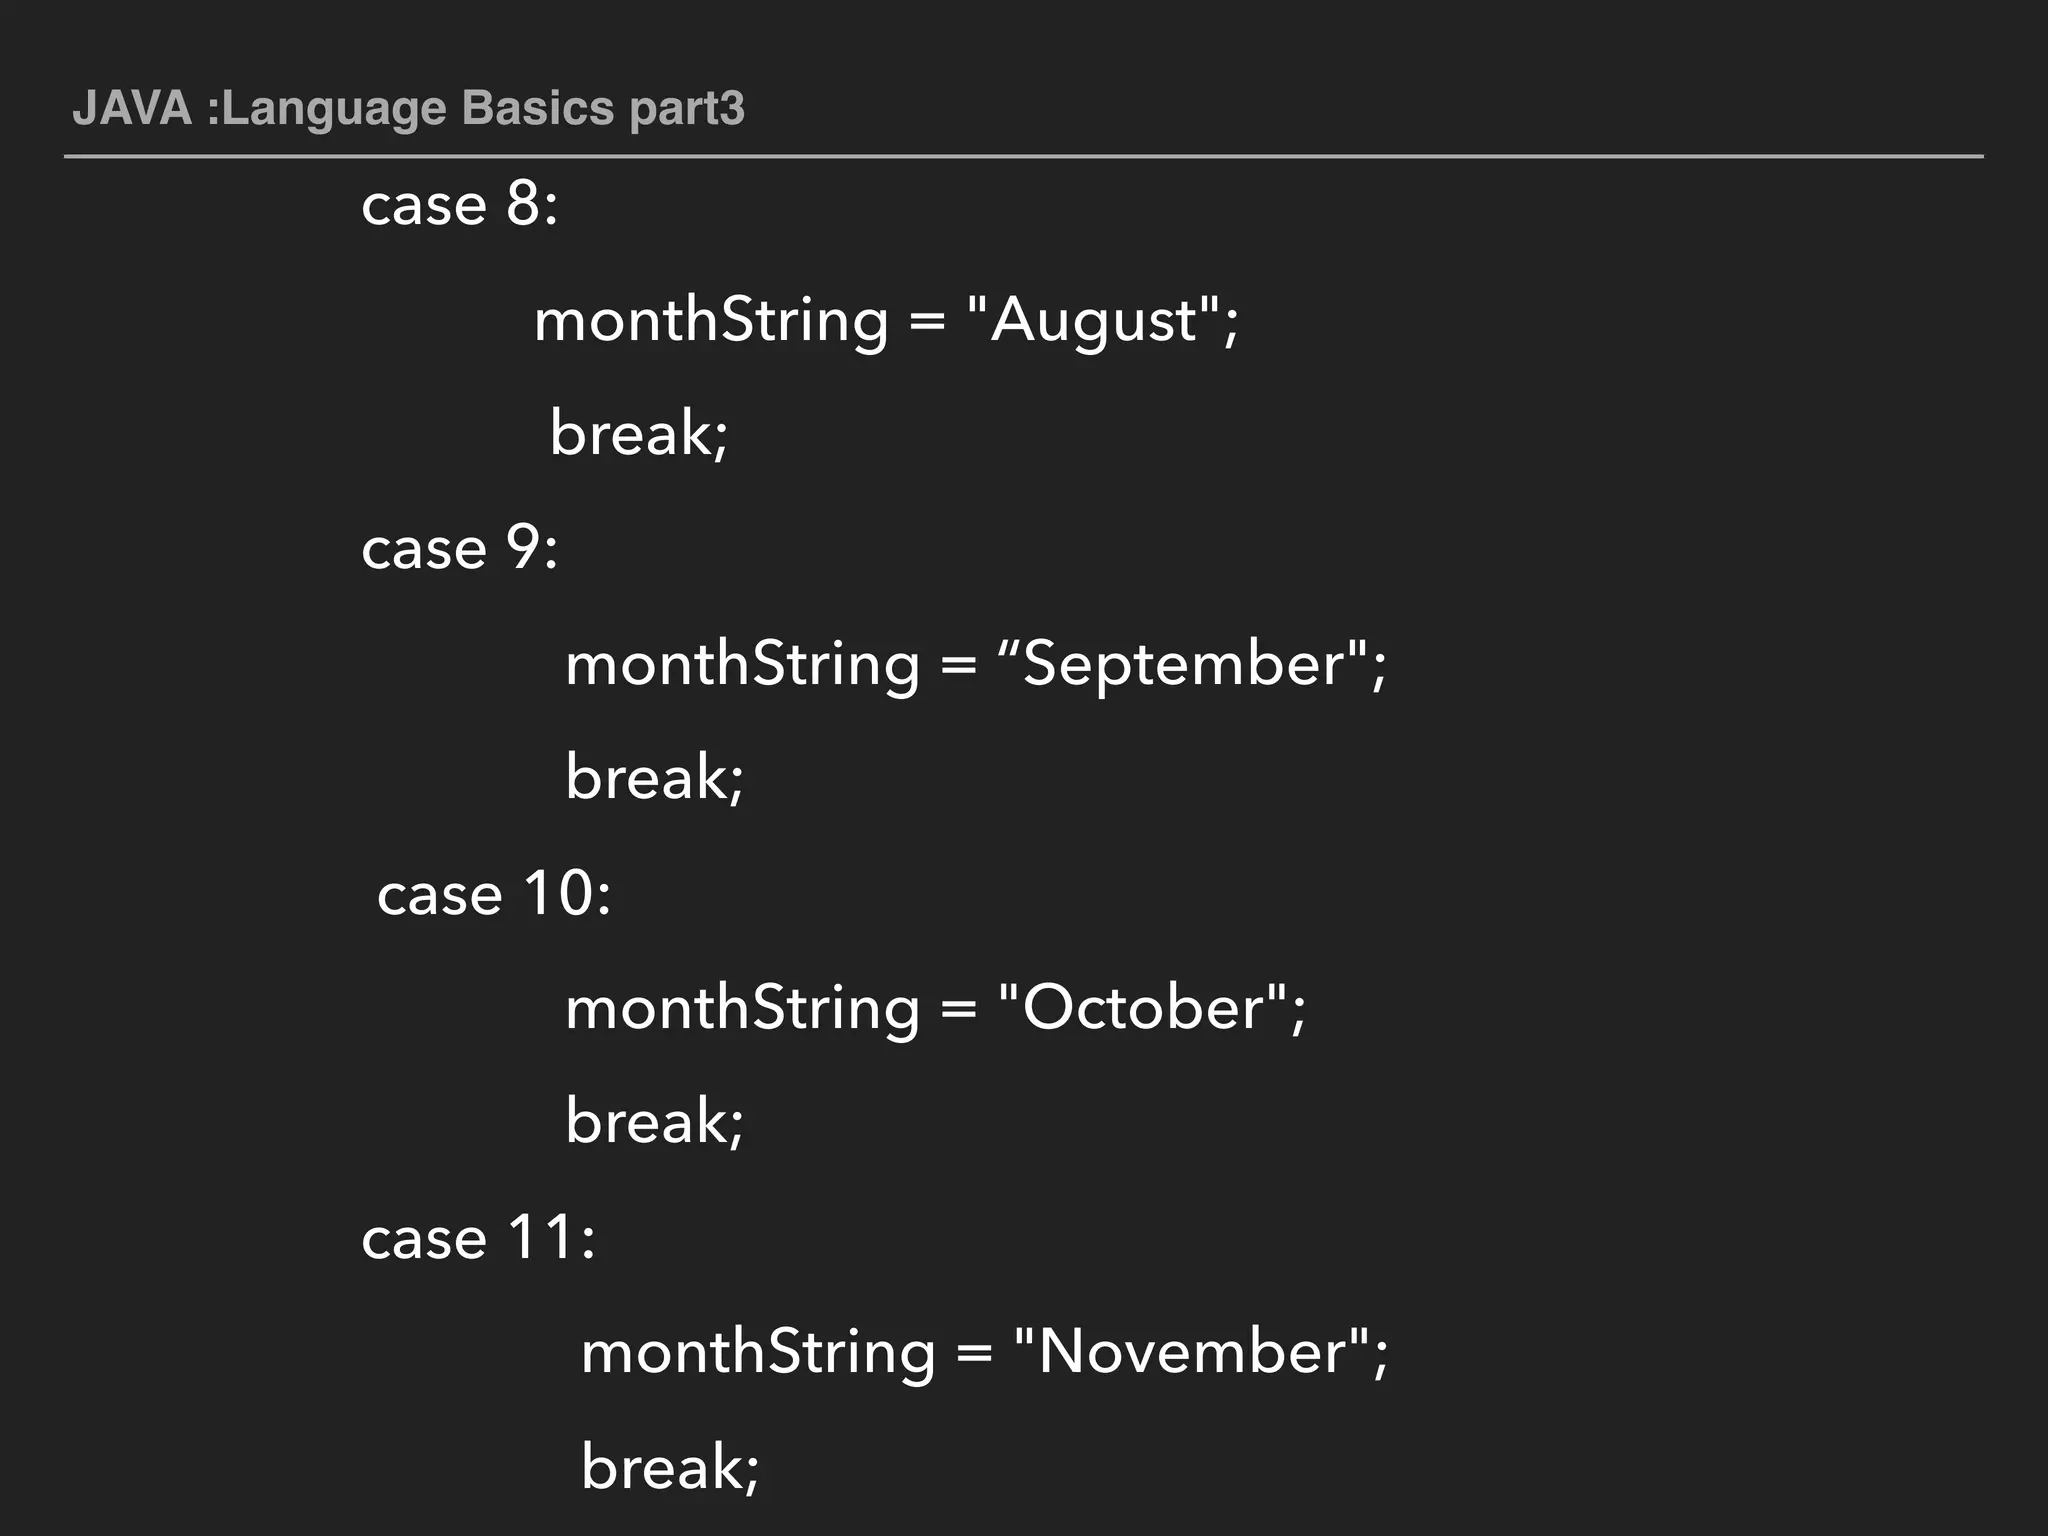Click the word "monthString" in the November line
2048x1536 pixels.
click(x=758, y=1352)
